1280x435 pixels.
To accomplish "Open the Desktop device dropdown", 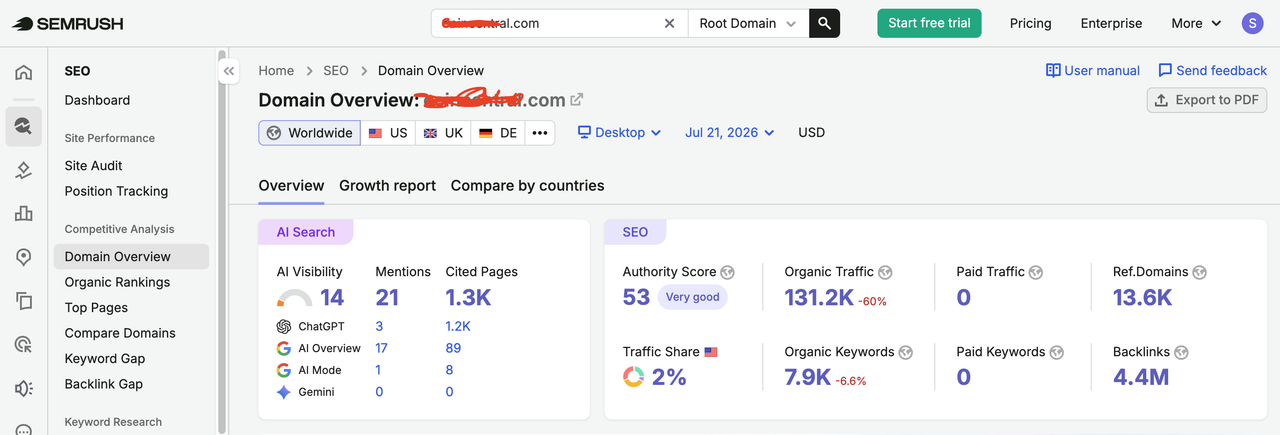I will point(620,132).
